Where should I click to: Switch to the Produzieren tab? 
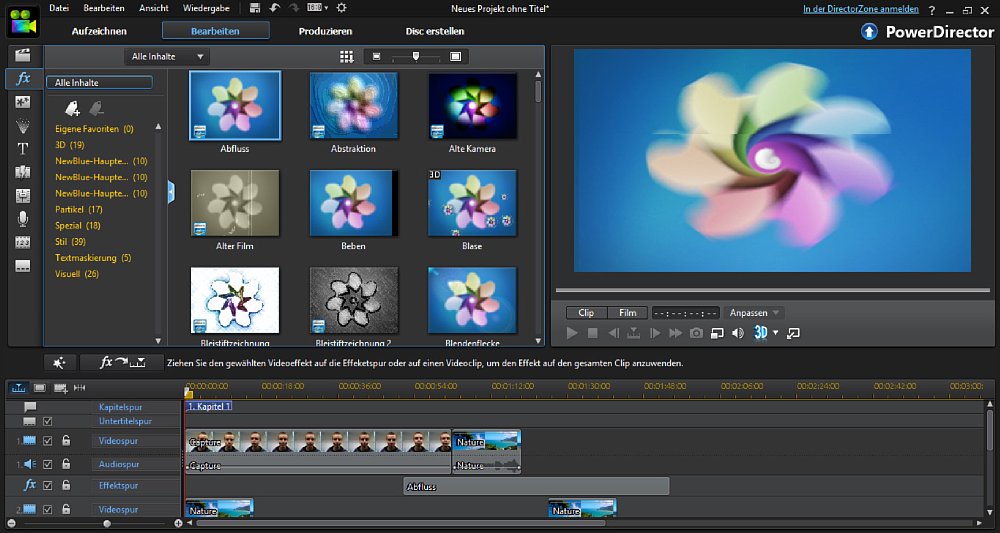pyautogui.click(x=325, y=31)
